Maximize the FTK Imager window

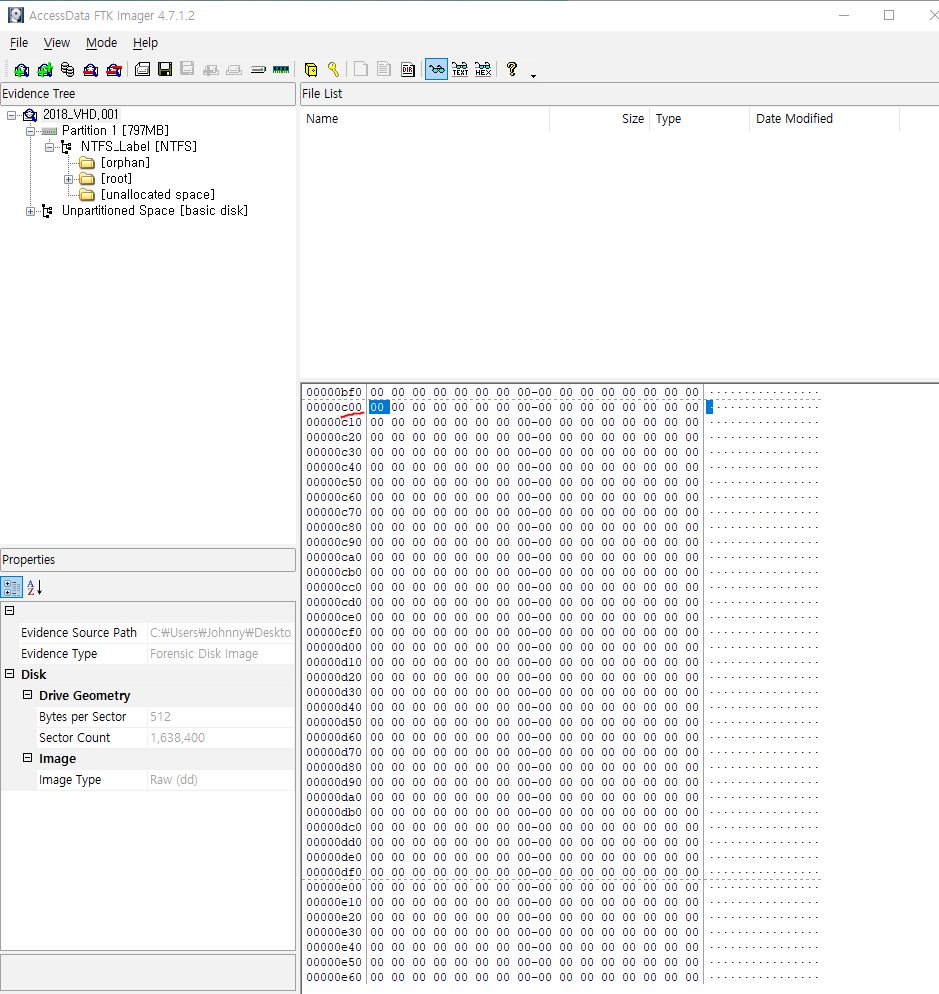pos(889,15)
